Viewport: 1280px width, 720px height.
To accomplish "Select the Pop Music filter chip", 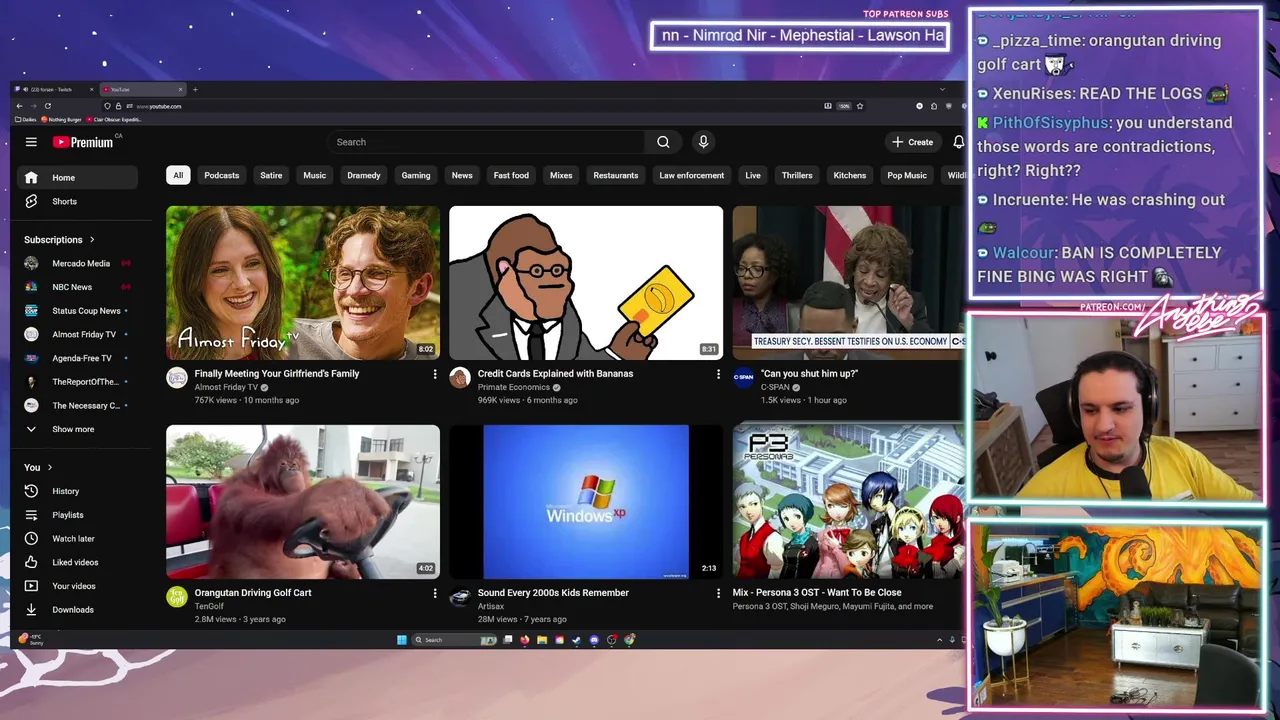I will (907, 175).
